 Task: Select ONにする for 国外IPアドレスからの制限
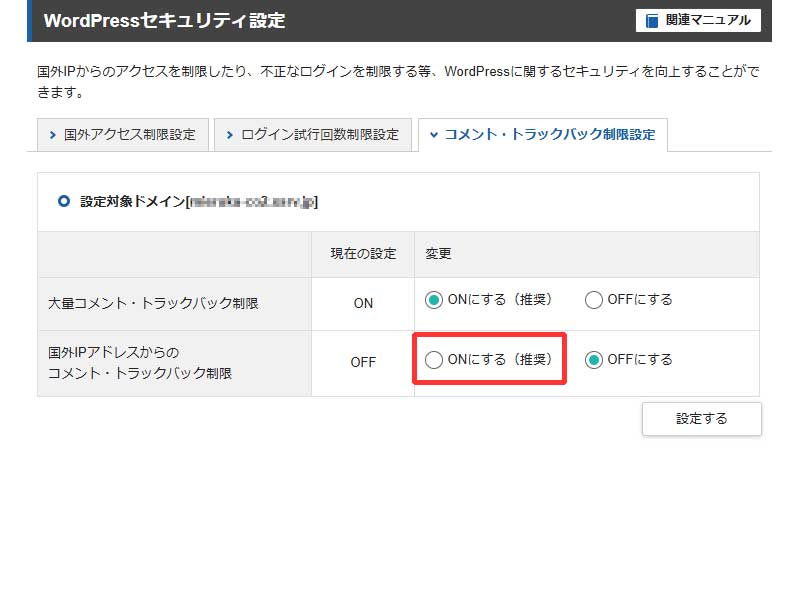(434, 360)
